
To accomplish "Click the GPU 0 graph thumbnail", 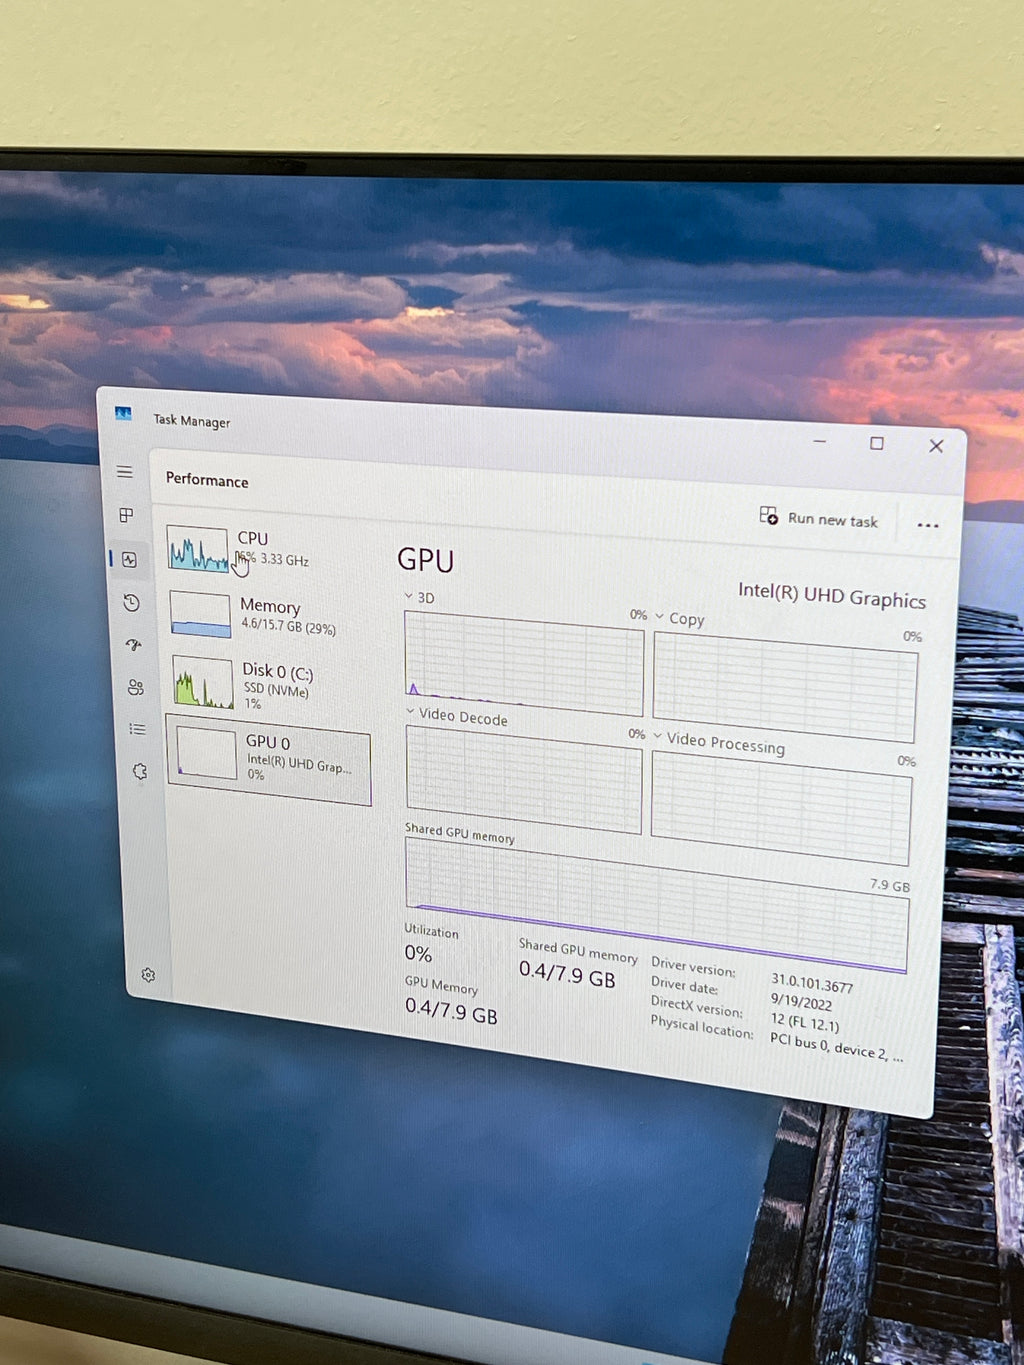I will (206, 753).
